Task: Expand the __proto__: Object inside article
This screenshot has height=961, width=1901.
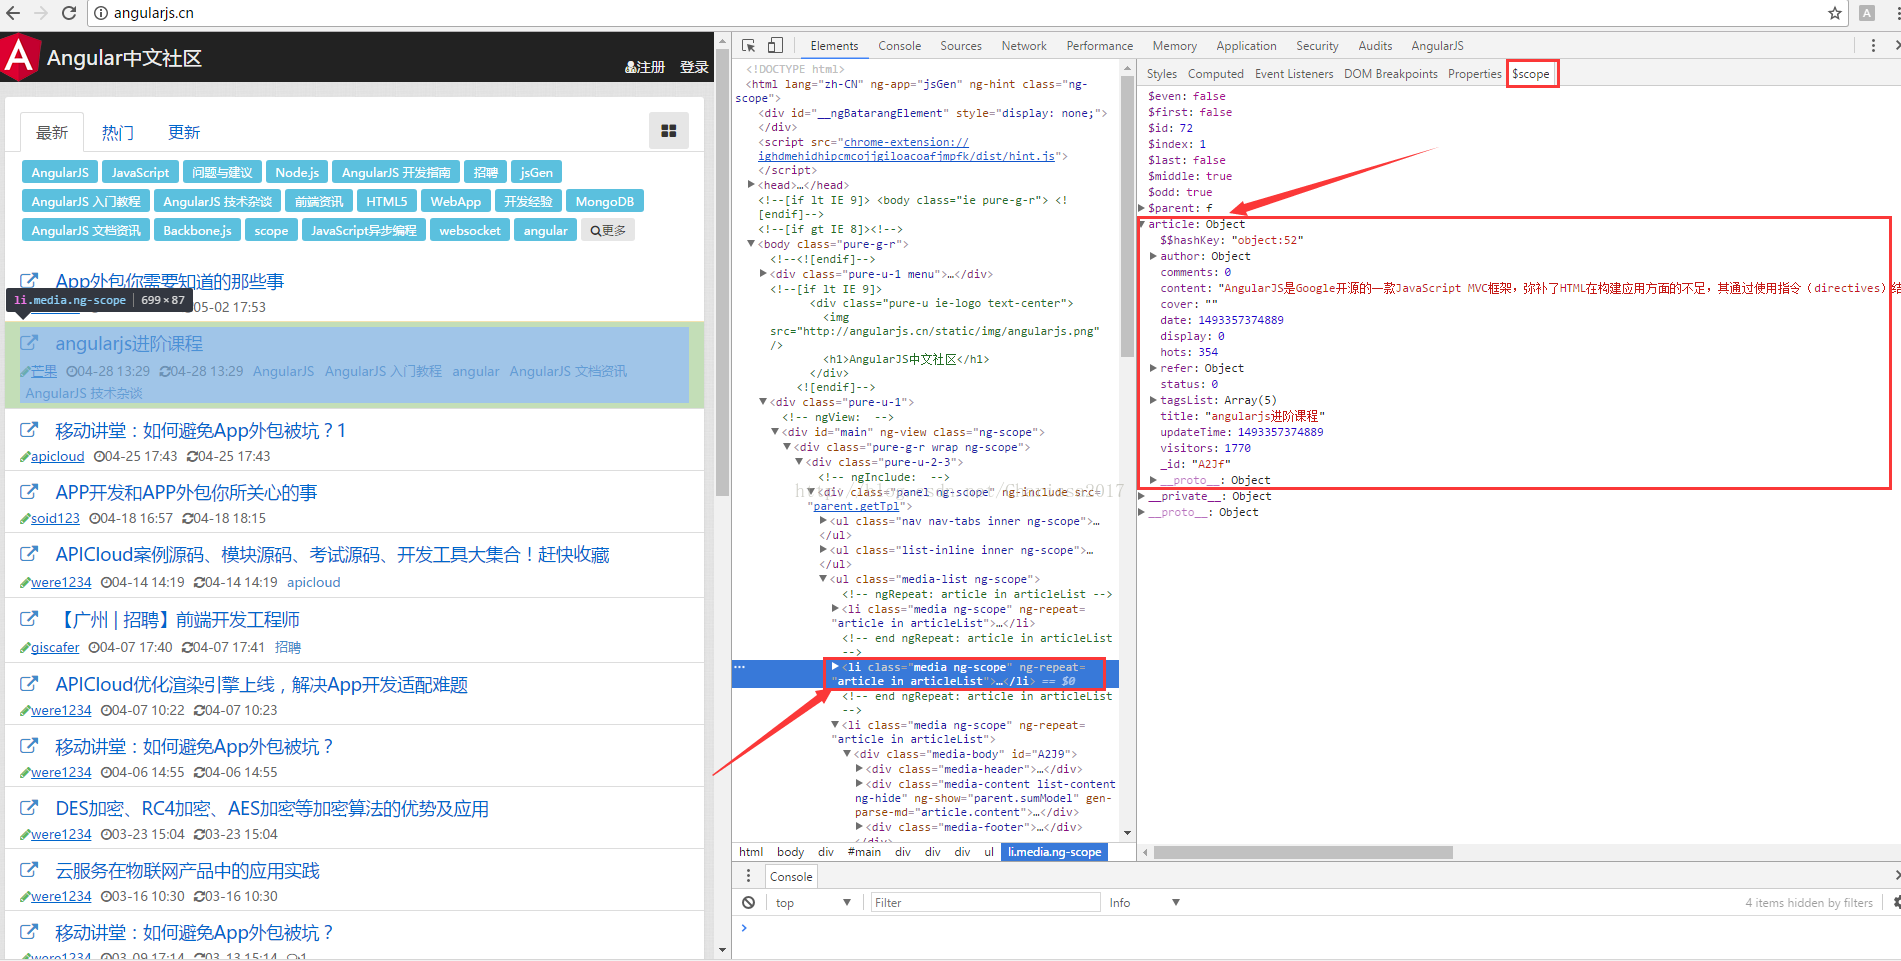Action: 1154,480
